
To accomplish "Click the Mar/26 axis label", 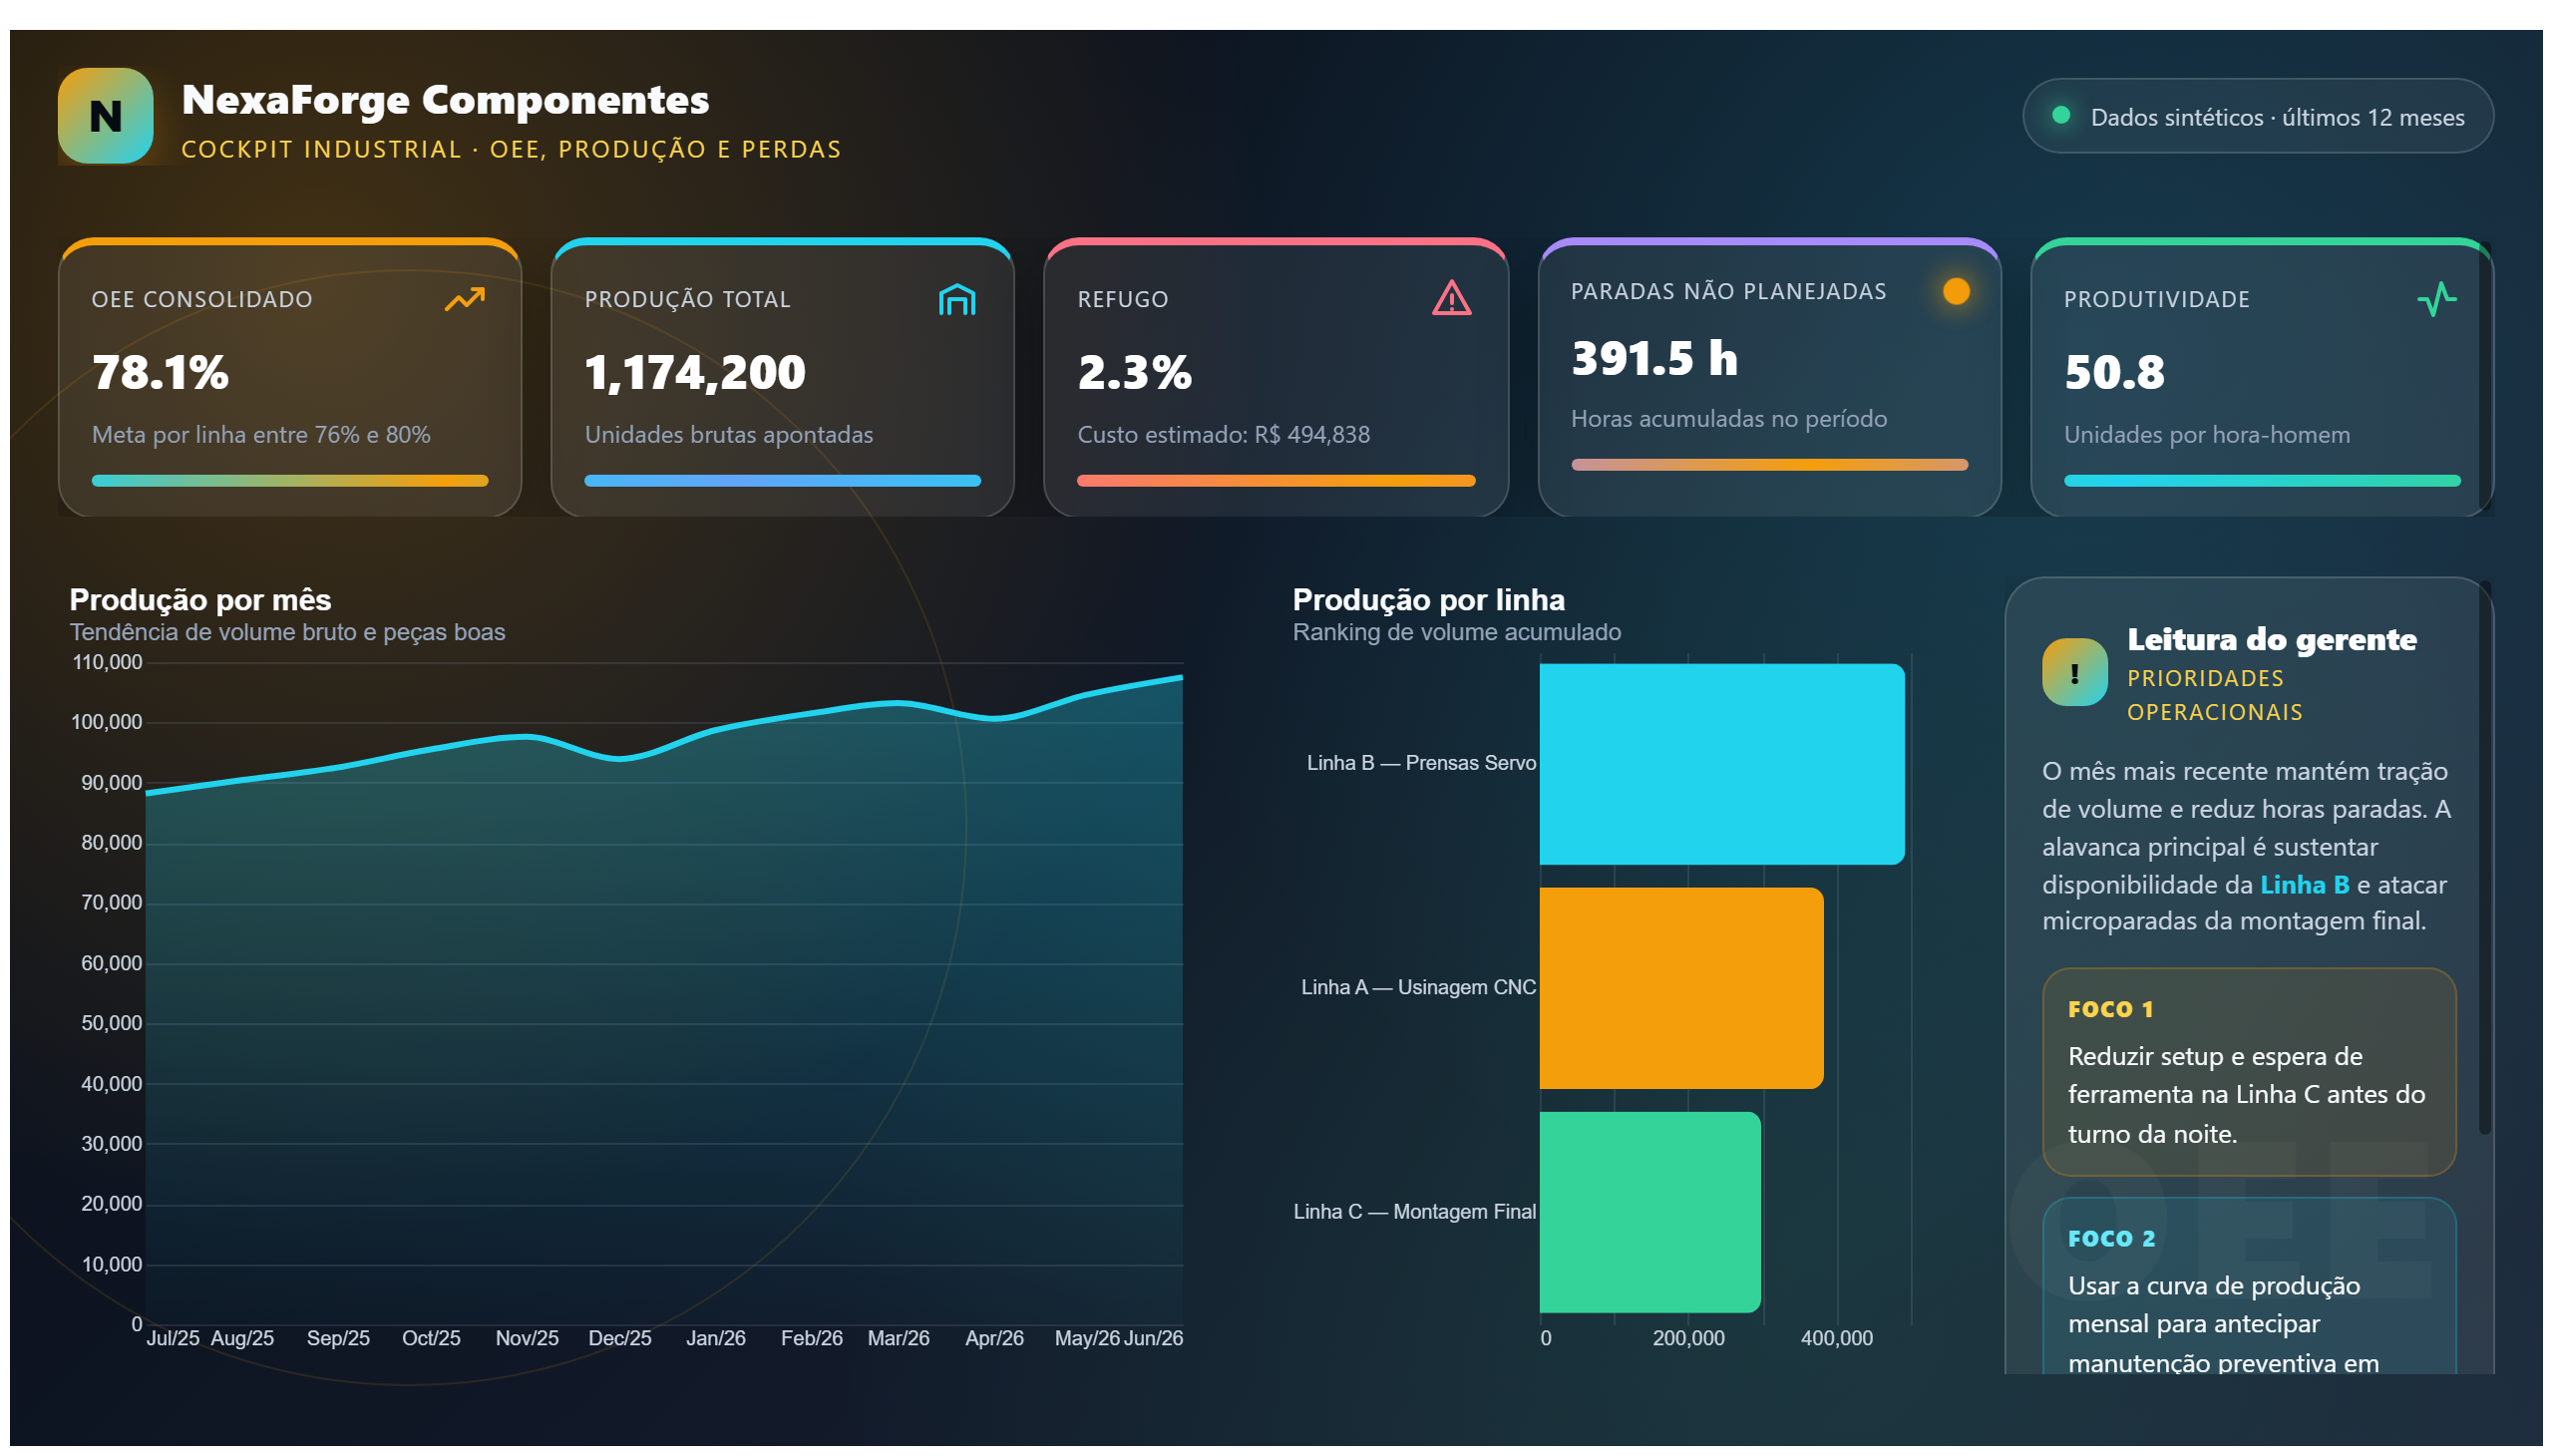I will [x=898, y=1338].
